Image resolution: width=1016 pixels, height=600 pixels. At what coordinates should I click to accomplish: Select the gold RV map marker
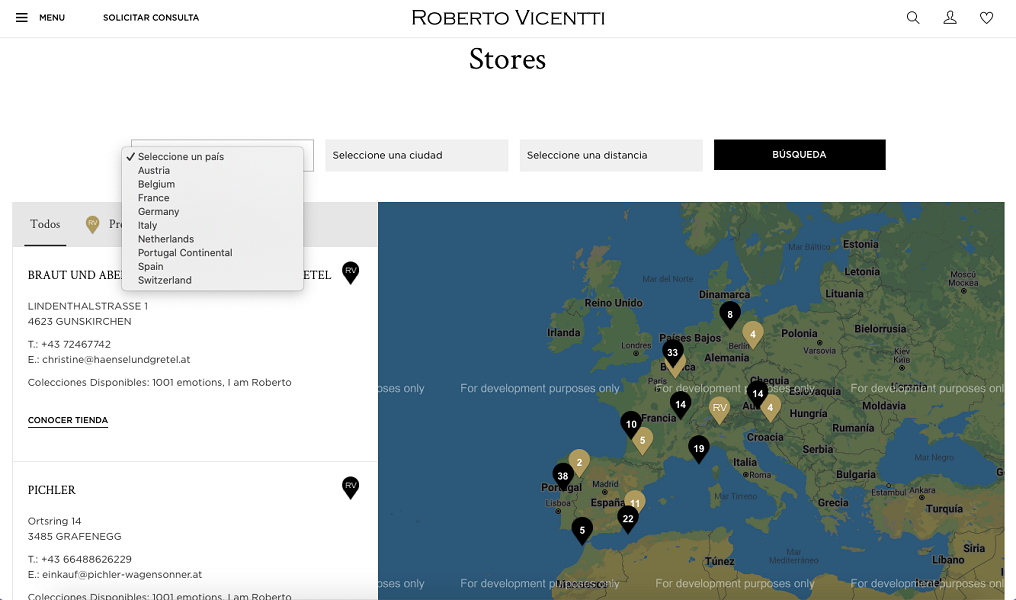pos(719,409)
